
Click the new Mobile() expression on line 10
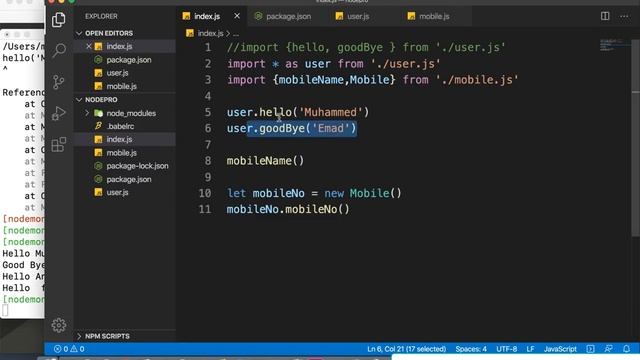(363, 193)
